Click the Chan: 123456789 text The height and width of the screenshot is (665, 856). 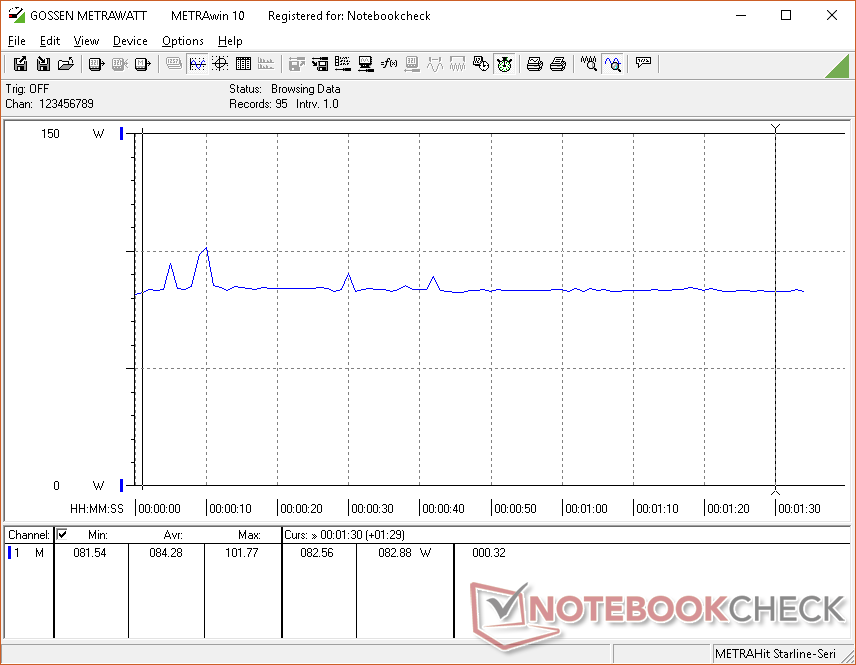point(50,104)
